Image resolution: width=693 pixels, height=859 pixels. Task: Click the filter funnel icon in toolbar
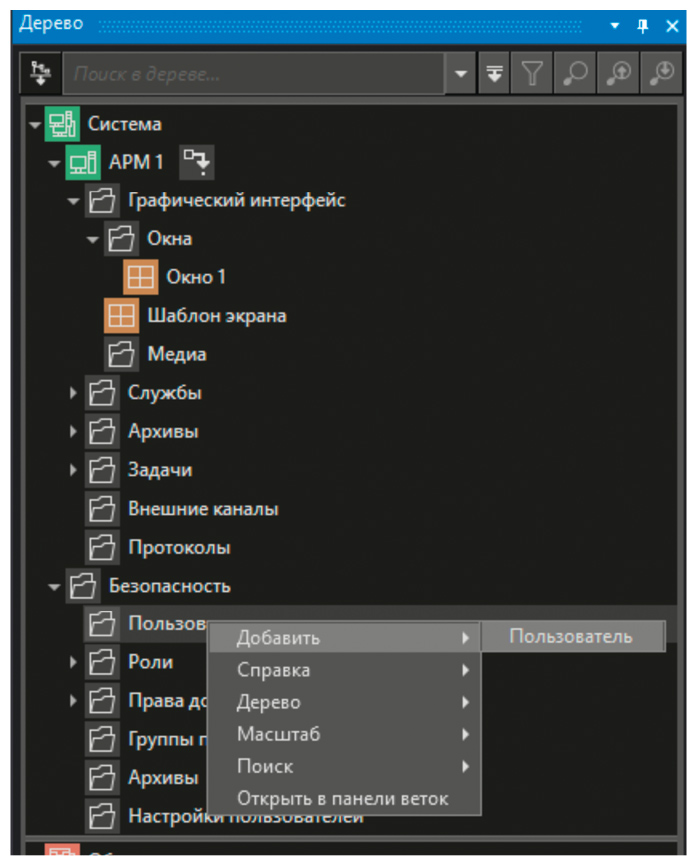(533, 74)
